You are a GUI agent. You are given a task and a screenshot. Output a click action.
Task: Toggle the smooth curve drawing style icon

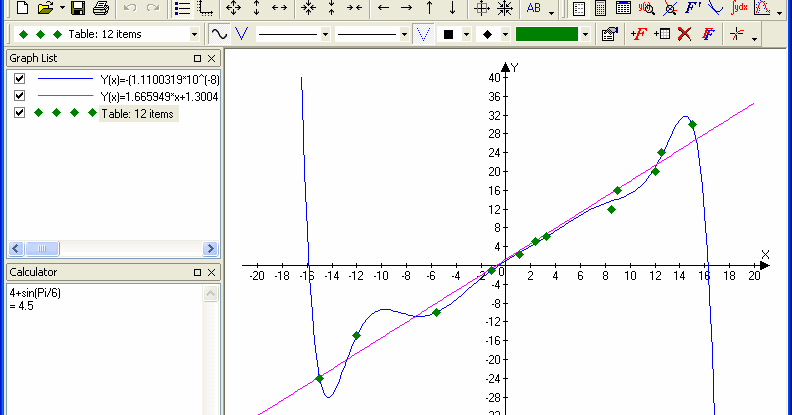pyautogui.click(x=219, y=34)
